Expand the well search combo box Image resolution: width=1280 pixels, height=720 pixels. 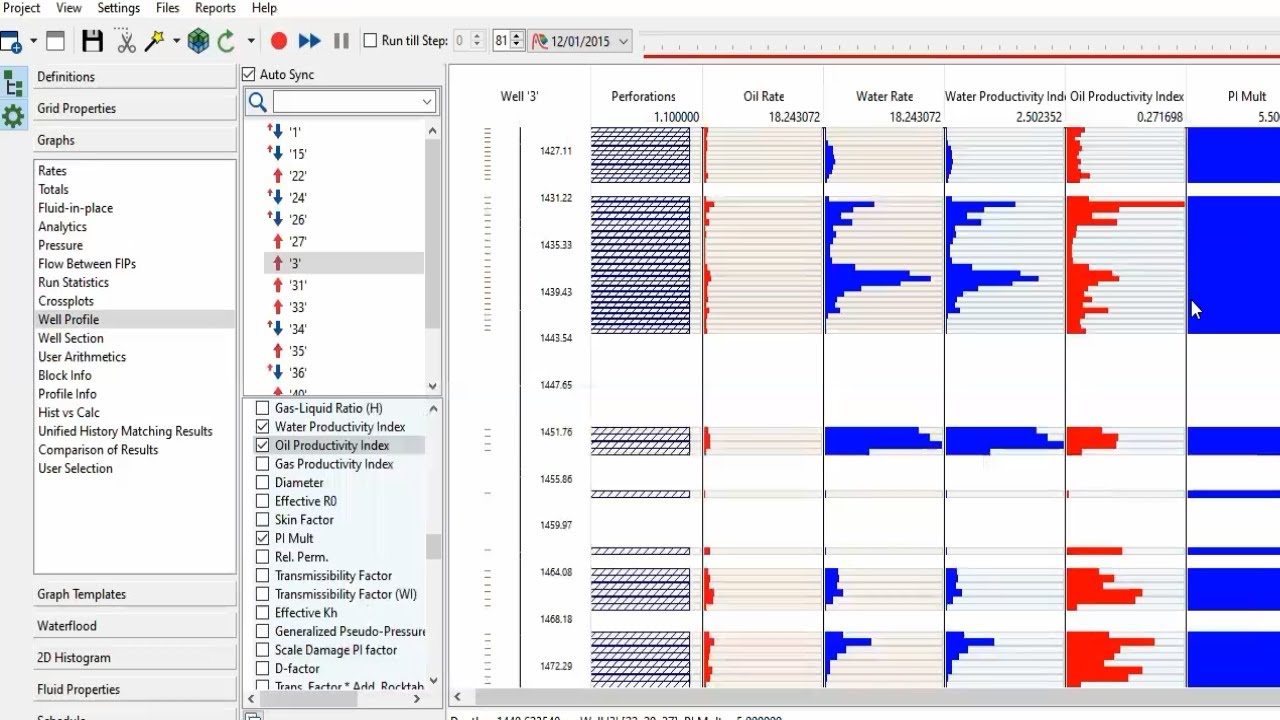click(427, 101)
